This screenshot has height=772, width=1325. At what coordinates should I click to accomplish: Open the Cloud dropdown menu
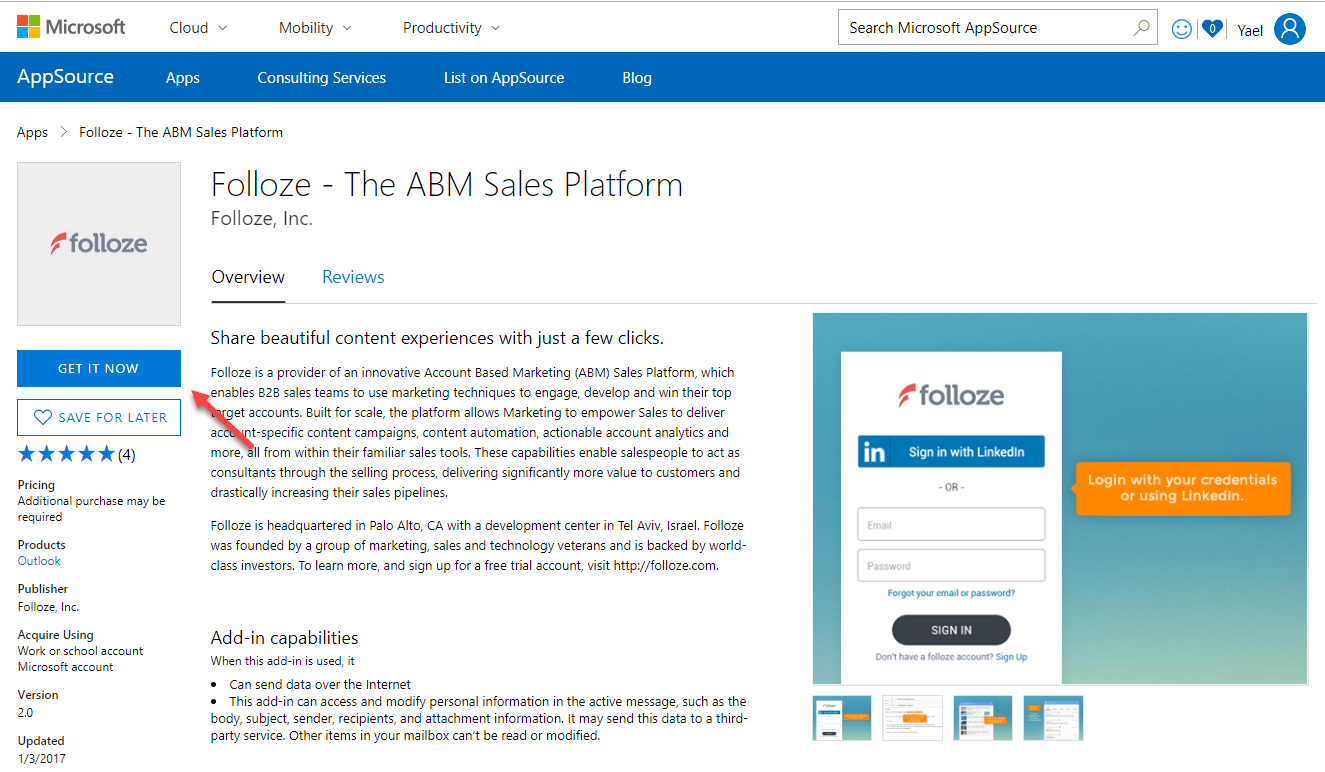point(196,28)
